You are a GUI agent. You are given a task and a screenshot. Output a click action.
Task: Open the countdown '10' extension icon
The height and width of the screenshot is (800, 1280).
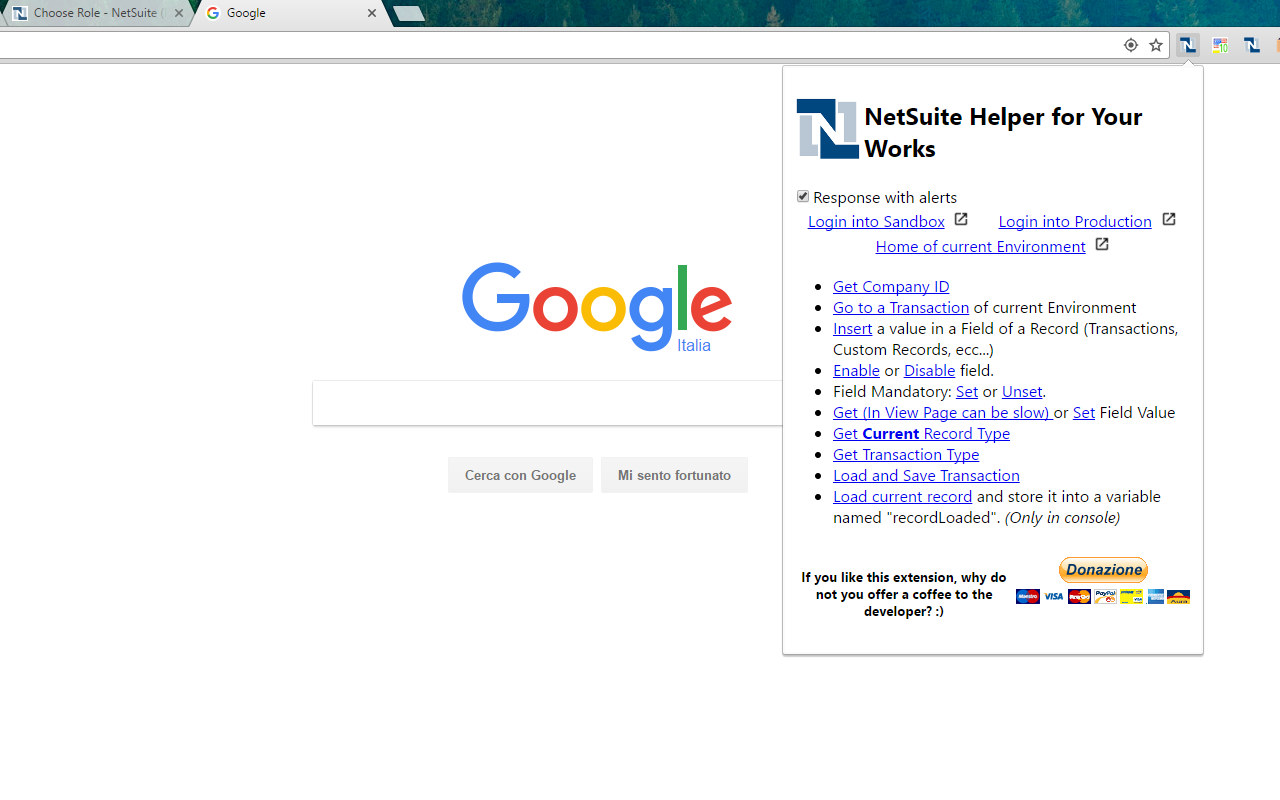coord(1220,45)
